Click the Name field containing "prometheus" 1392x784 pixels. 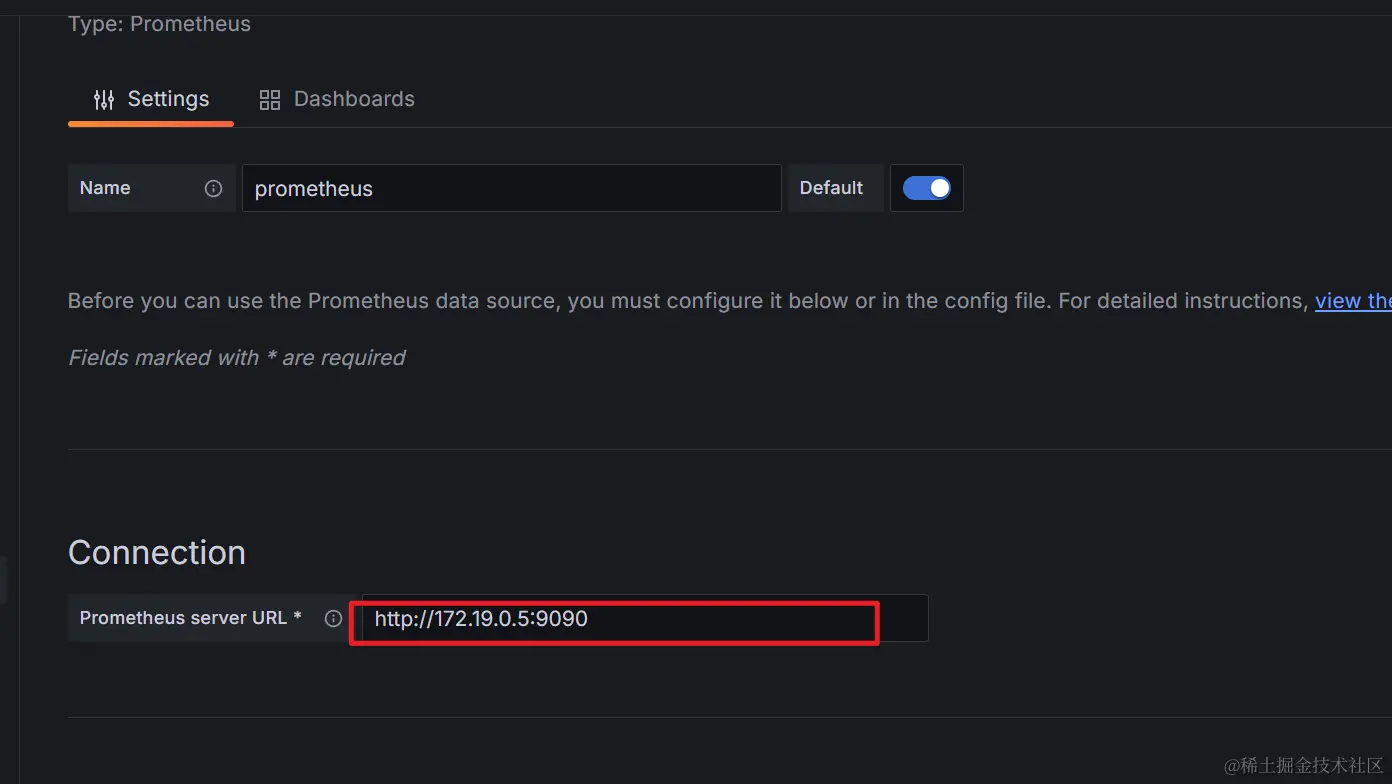(510, 188)
